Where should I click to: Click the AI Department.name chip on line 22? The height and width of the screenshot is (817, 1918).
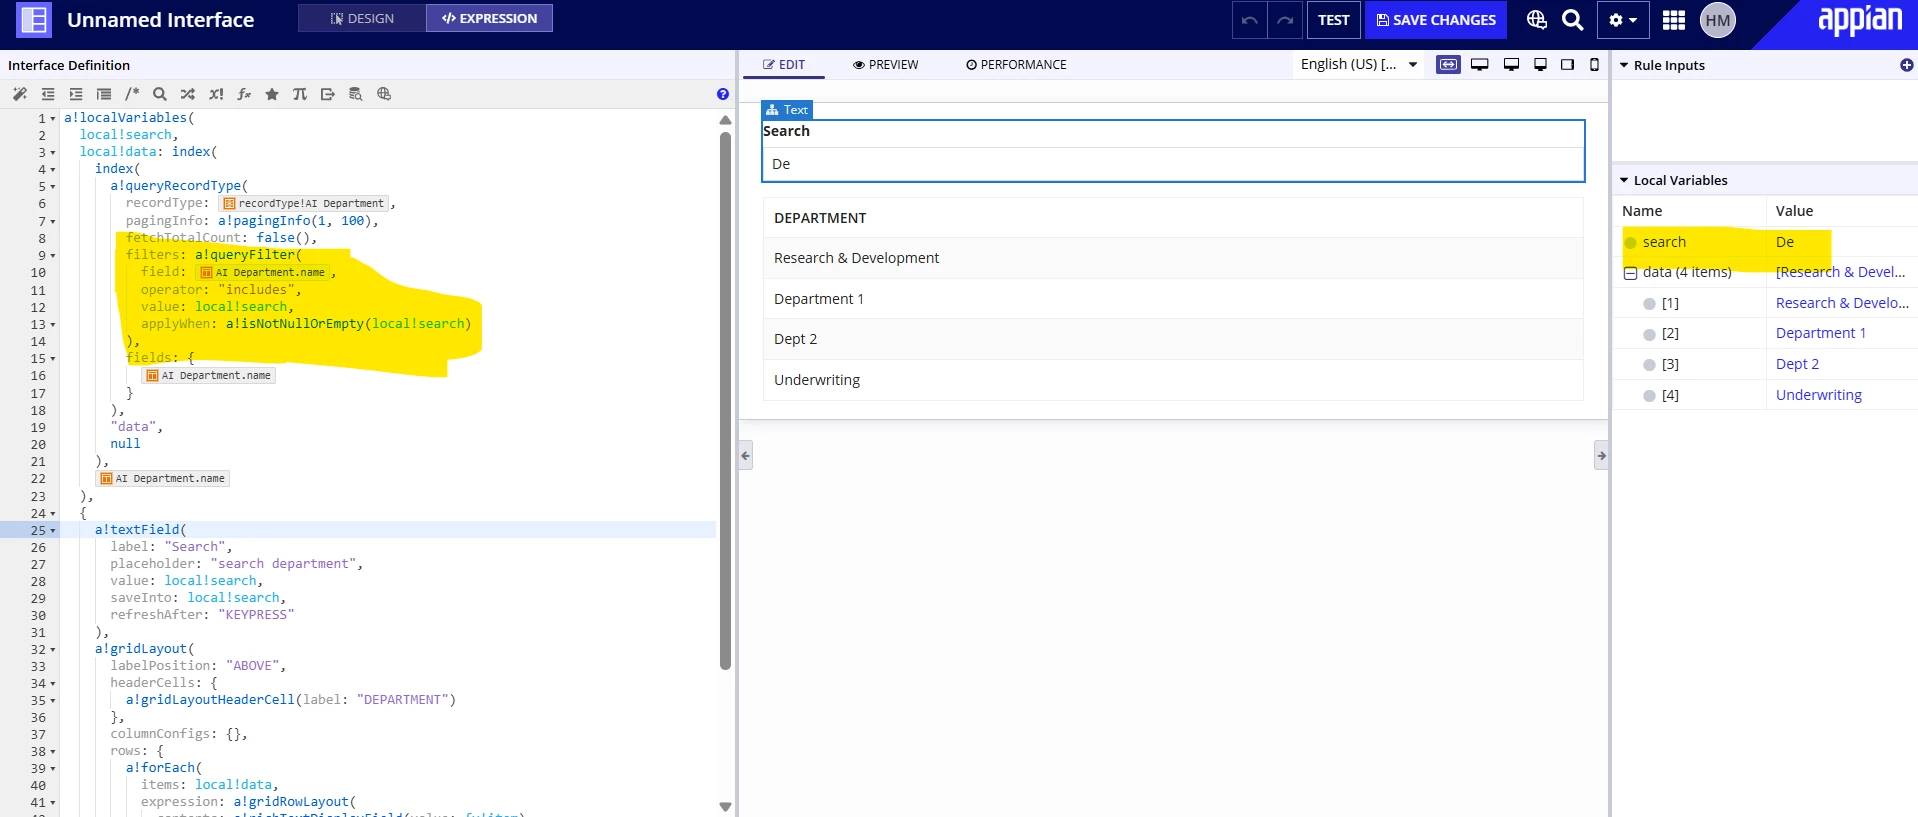(163, 479)
